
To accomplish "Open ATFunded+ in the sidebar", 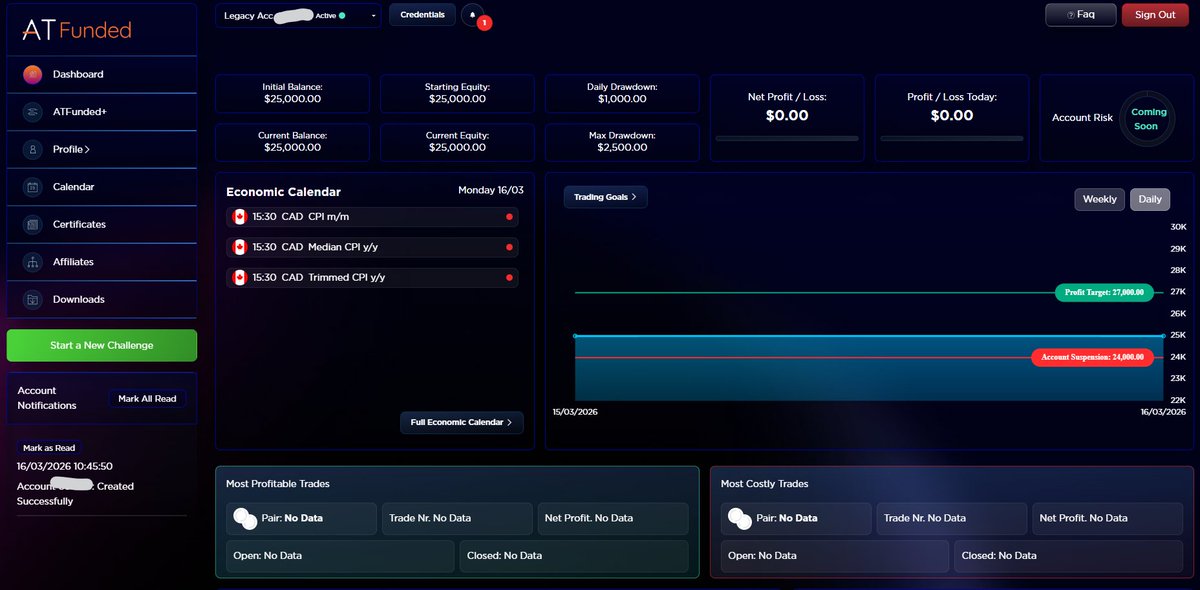I will (104, 112).
